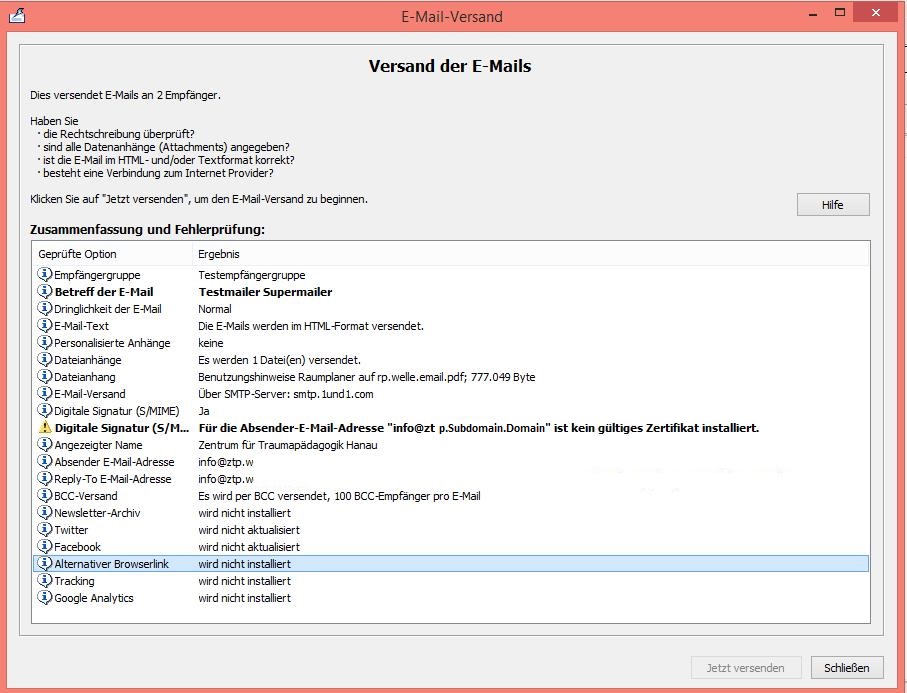Click the info icon next to BCC-Versand

click(x=45, y=496)
